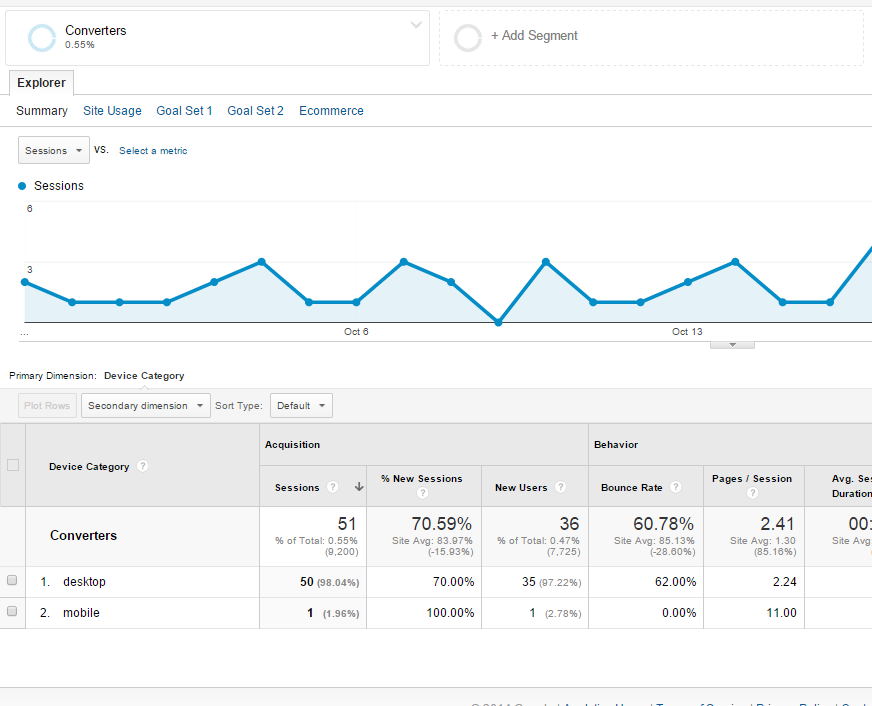Check the desktop row checkbox
The height and width of the screenshot is (706, 872).
tap(12, 581)
